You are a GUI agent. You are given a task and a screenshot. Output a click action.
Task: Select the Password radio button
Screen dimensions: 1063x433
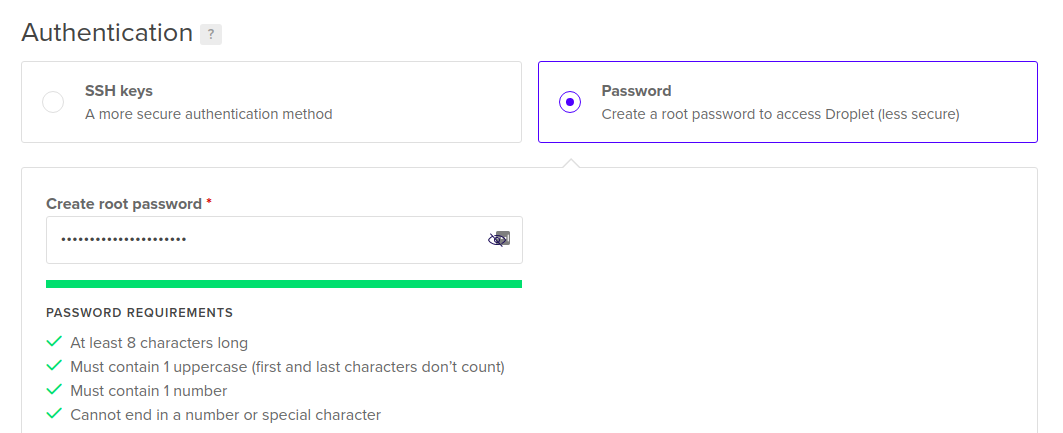[570, 102]
